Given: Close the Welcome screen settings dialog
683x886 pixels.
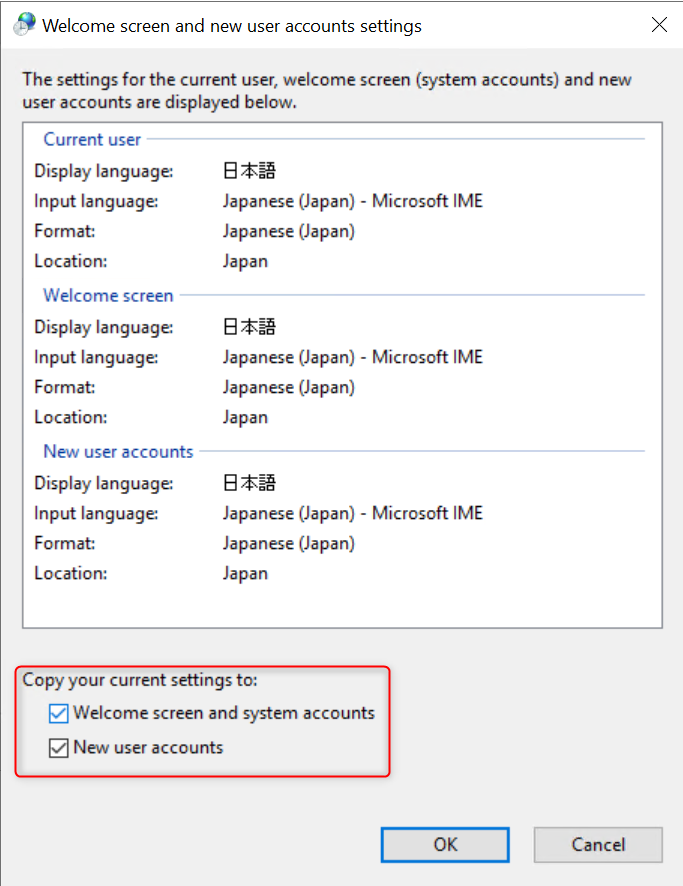Looking at the screenshot, I should tap(659, 25).
